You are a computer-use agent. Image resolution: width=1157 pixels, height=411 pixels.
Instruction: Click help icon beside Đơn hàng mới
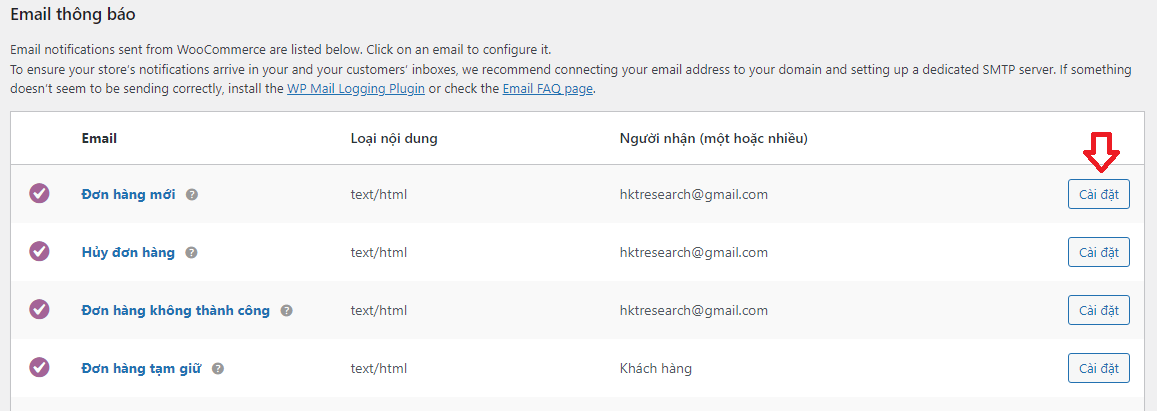coord(192,195)
